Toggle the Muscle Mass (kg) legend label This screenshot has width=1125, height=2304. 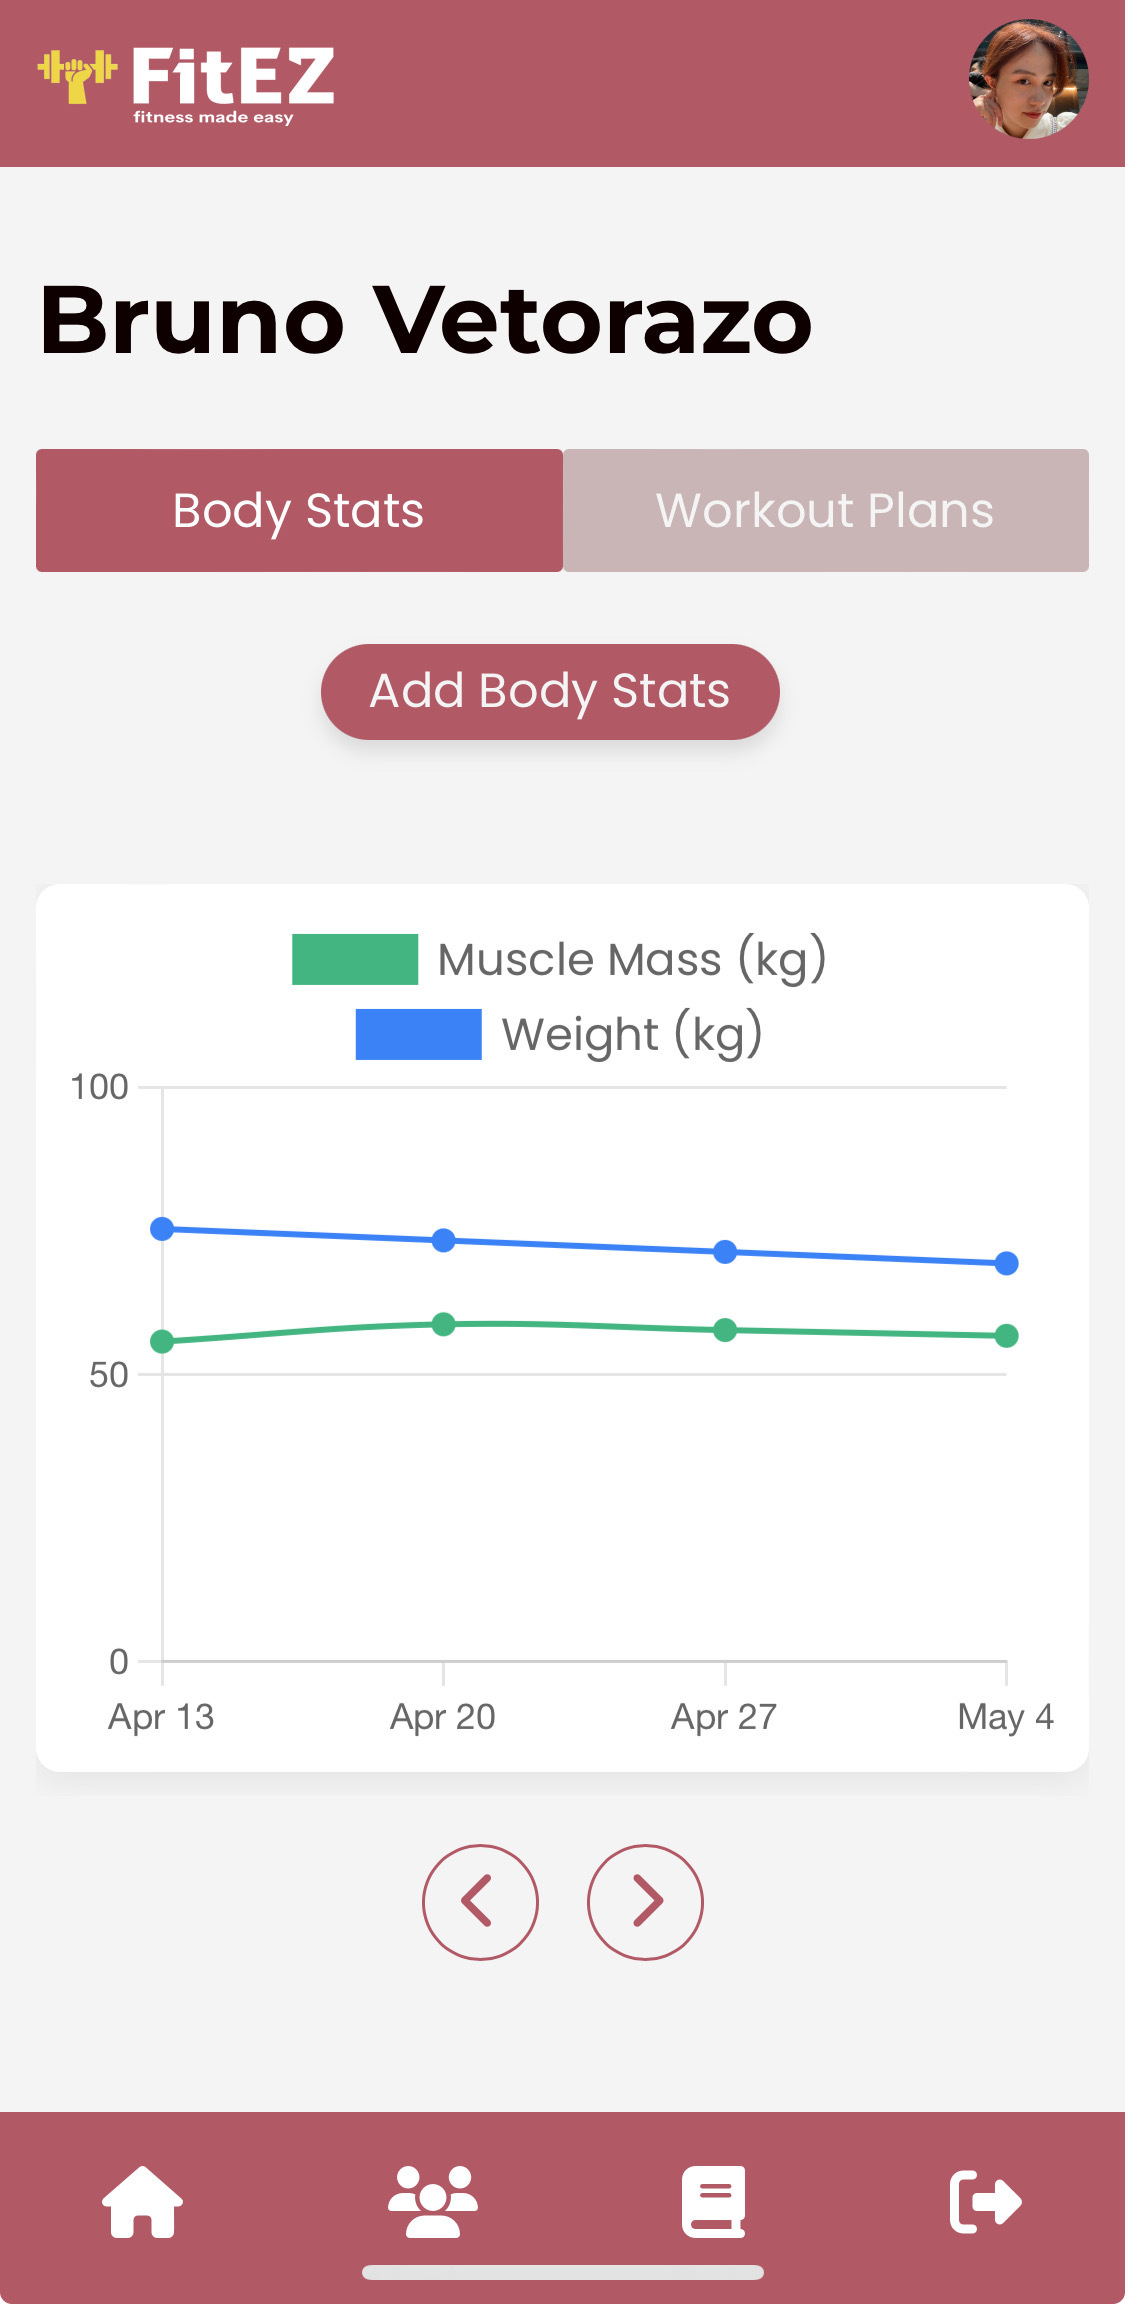632,959
